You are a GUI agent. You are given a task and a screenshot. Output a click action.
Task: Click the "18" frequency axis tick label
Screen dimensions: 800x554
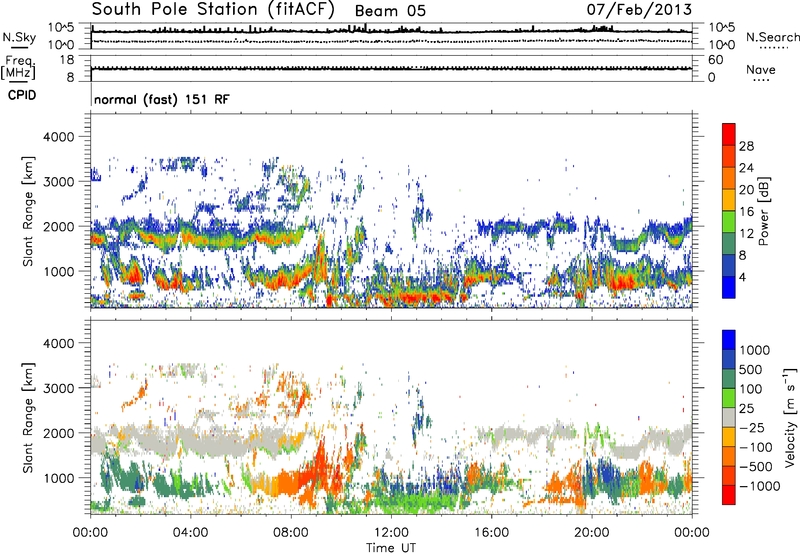67,60
